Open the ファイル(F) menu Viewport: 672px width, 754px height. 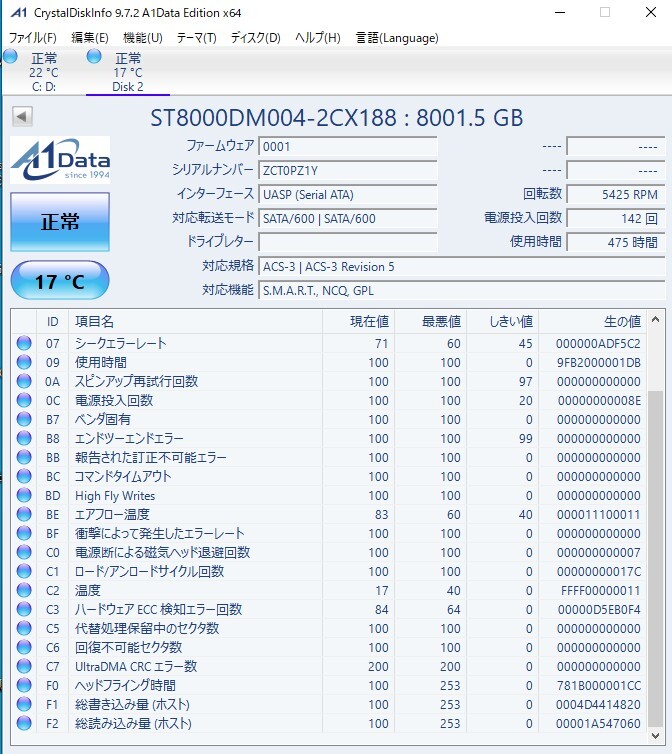pos(33,38)
